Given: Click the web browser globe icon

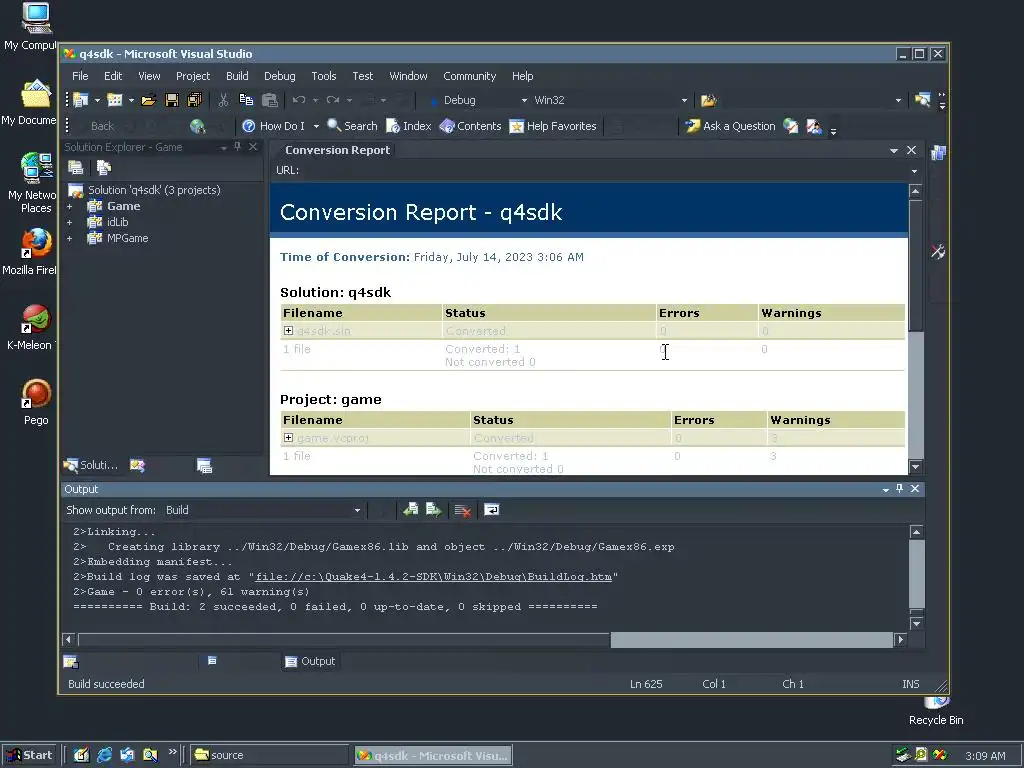Looking at the screenshot, I should point(197,126).
